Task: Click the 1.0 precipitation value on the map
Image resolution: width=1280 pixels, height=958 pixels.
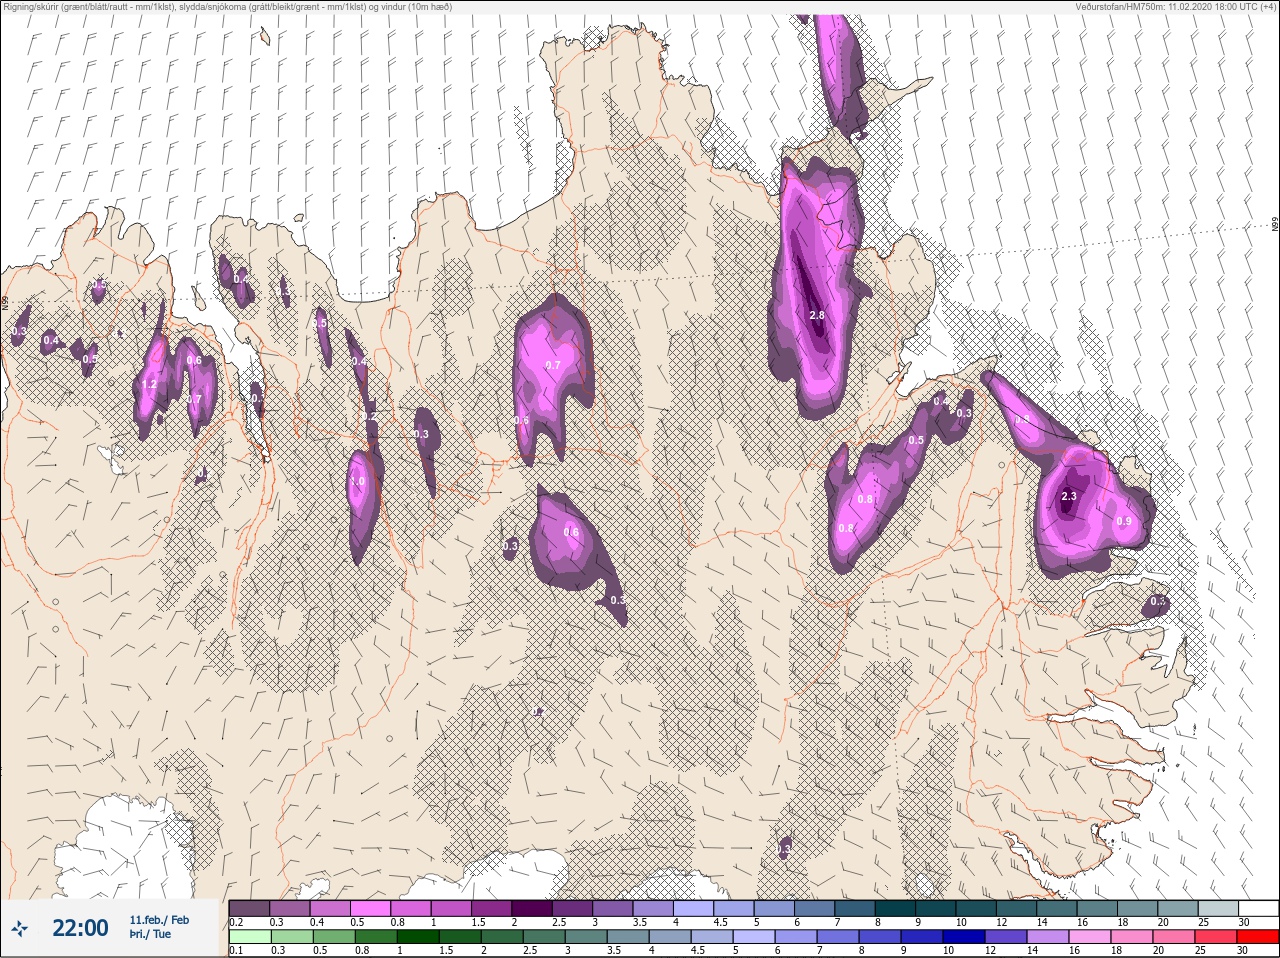Action: (x=358, y=482)
